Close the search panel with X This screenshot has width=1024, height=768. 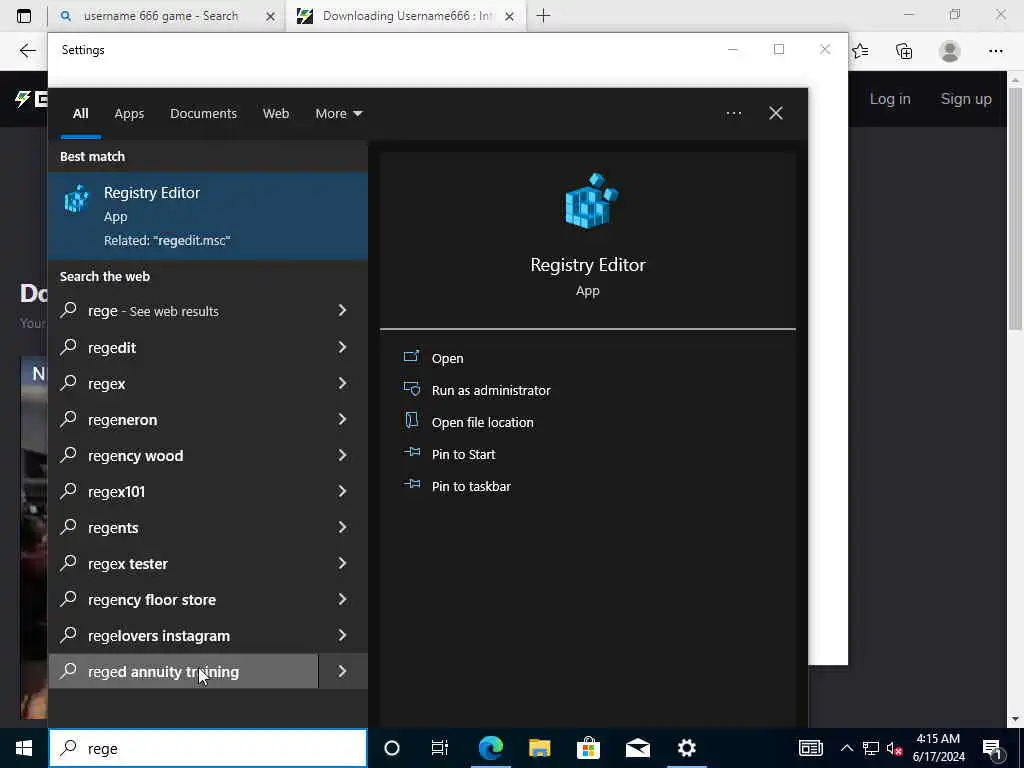tap(775, 114)
